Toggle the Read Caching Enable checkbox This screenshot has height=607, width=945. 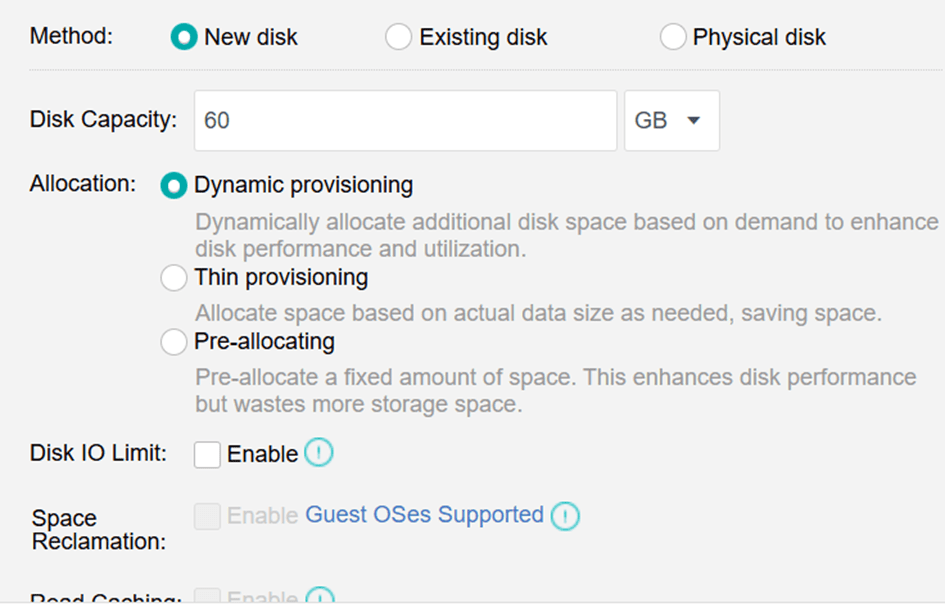click(x=207, y=598)
